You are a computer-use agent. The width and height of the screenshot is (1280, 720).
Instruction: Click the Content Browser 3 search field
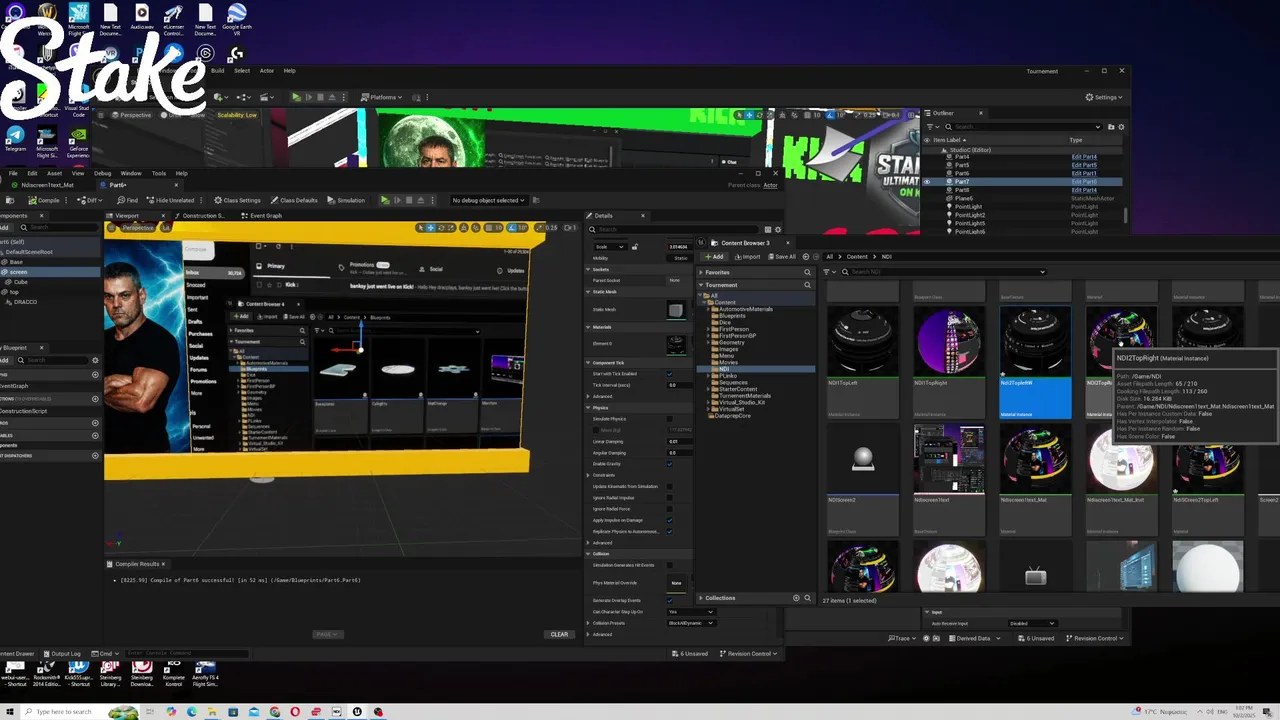tap(945, 272)
